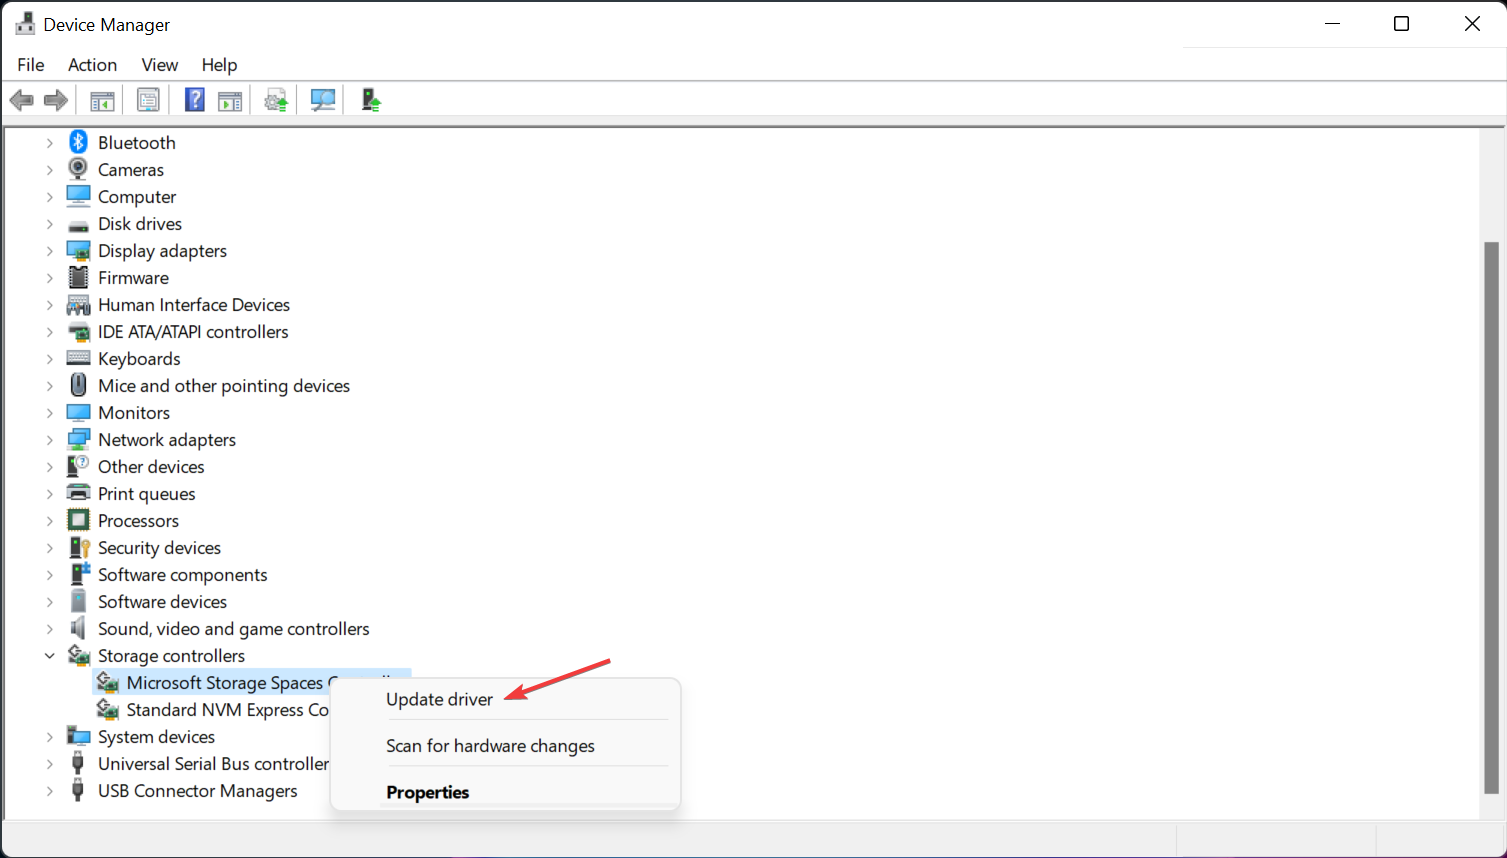
Task: Open device Properties via the toolbar icon
Action: coord(148,99)
